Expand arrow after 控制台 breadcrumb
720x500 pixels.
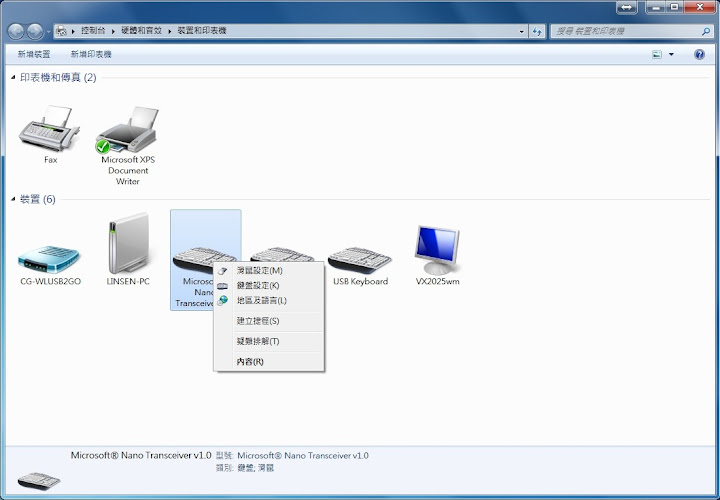113,31
